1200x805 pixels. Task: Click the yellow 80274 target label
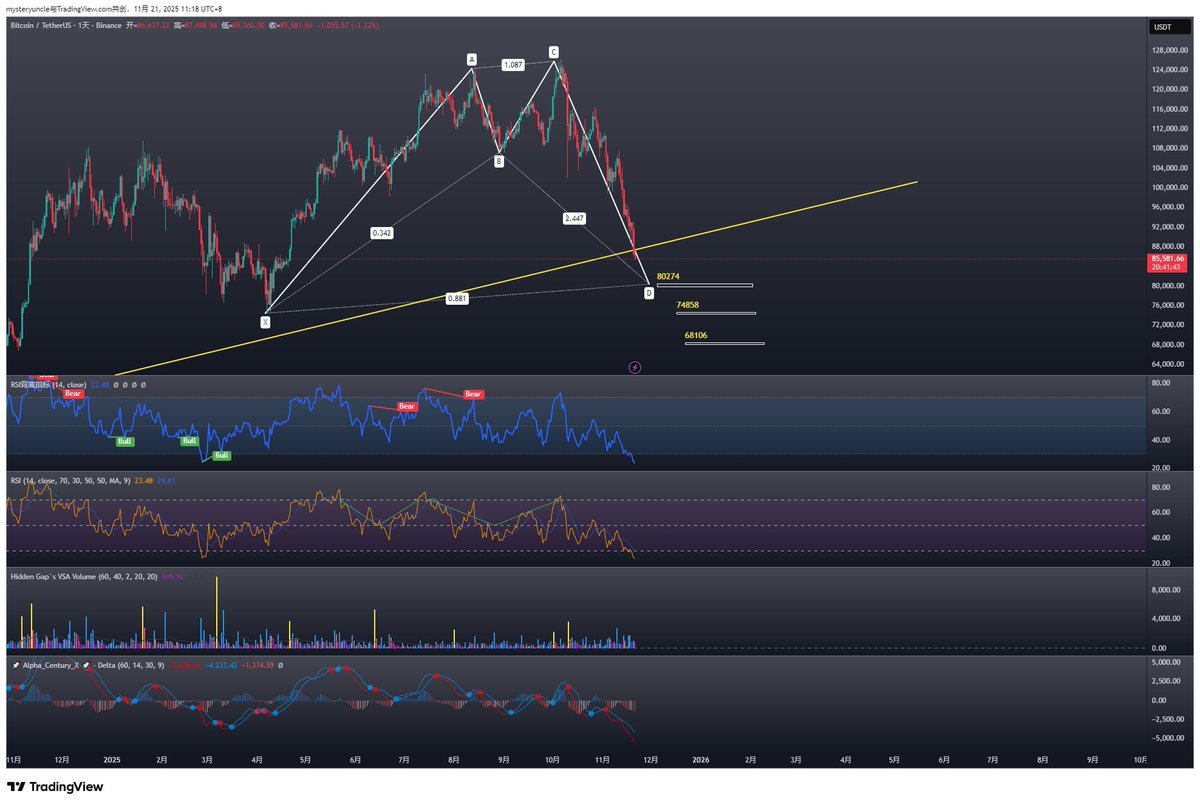pos(669,276)
